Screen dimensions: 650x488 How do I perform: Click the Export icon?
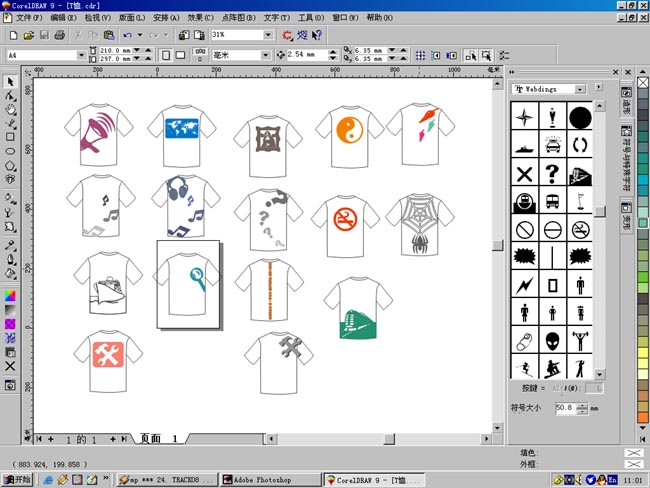click(x=199, y=35)
